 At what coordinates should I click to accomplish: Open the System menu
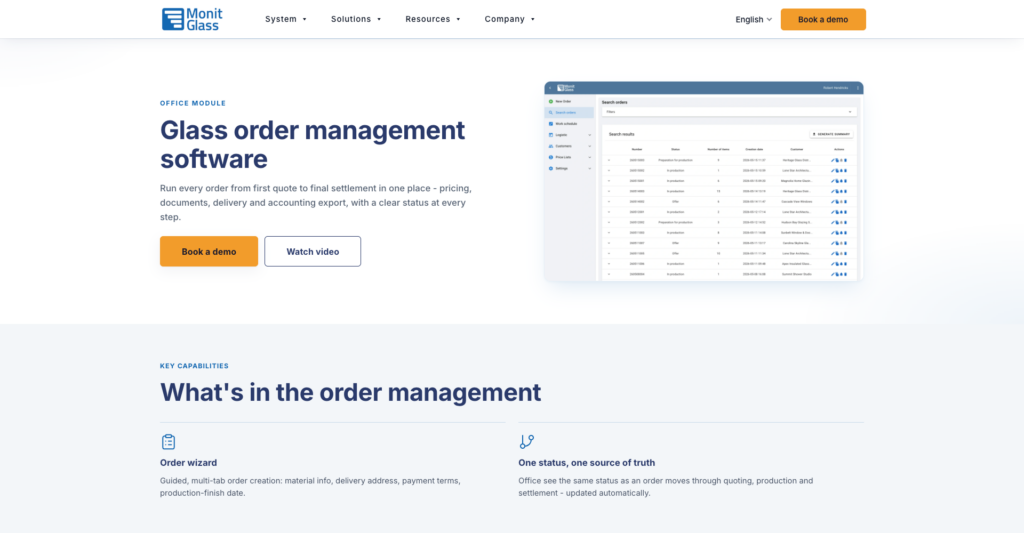(285, 19)
